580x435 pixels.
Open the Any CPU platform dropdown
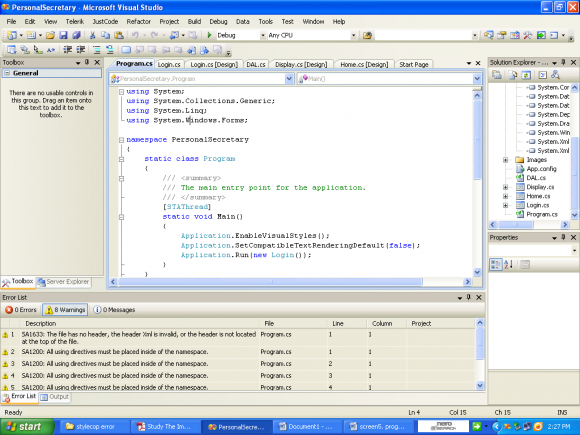[x=353, y=35]
